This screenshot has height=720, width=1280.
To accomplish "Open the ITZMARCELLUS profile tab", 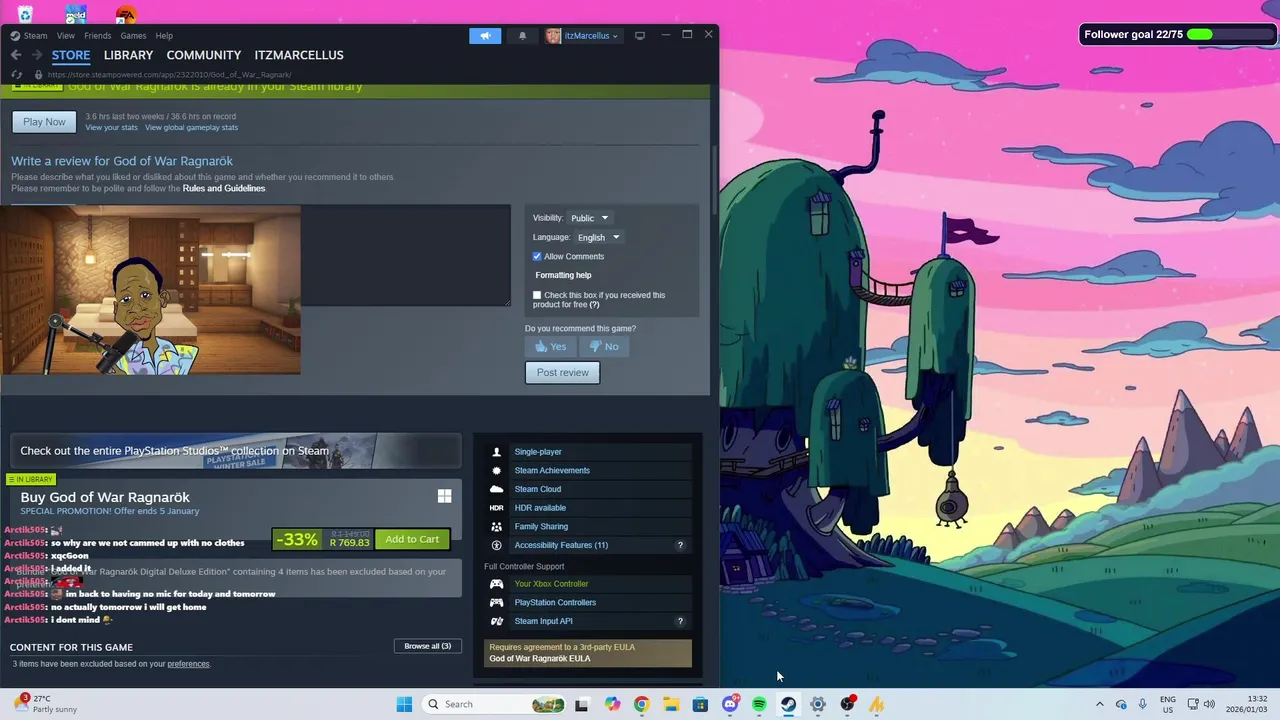I will pos(299,55).
